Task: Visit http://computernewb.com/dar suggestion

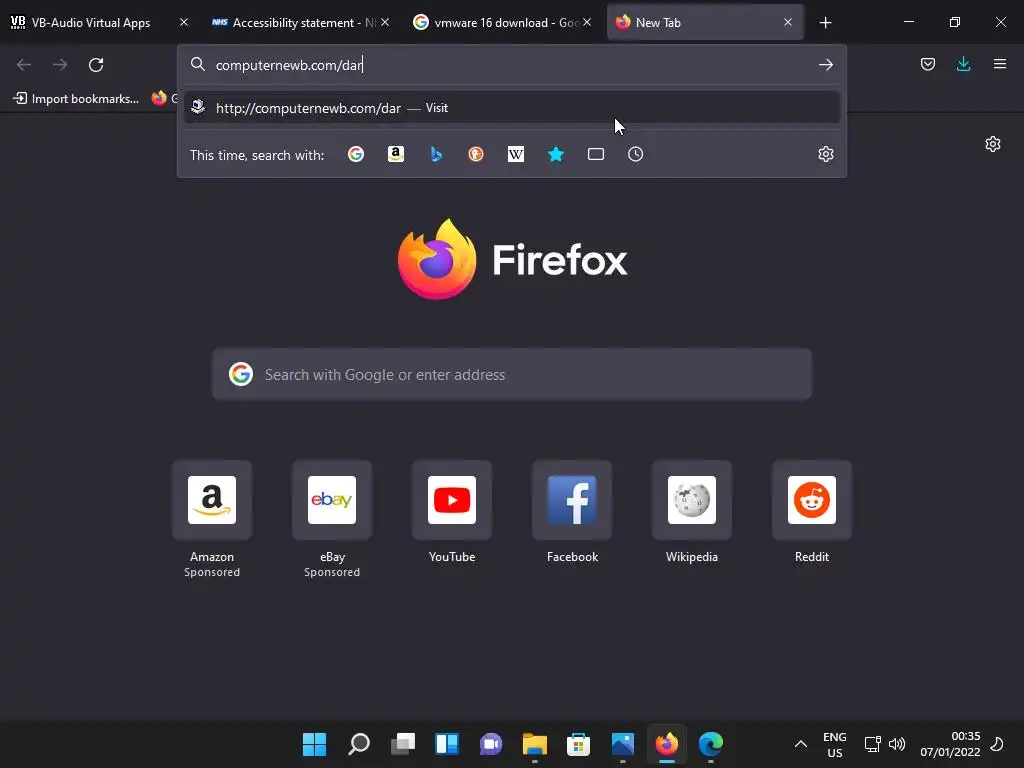Action: pyautogui.click(x=511, y=108)
